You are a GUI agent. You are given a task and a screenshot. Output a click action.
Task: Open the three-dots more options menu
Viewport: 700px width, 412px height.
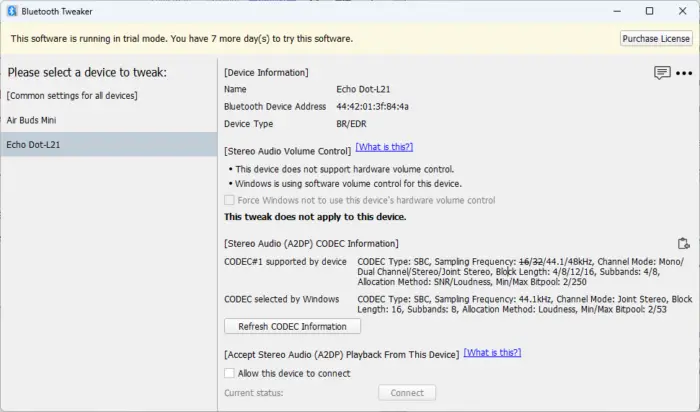point(684,73)
